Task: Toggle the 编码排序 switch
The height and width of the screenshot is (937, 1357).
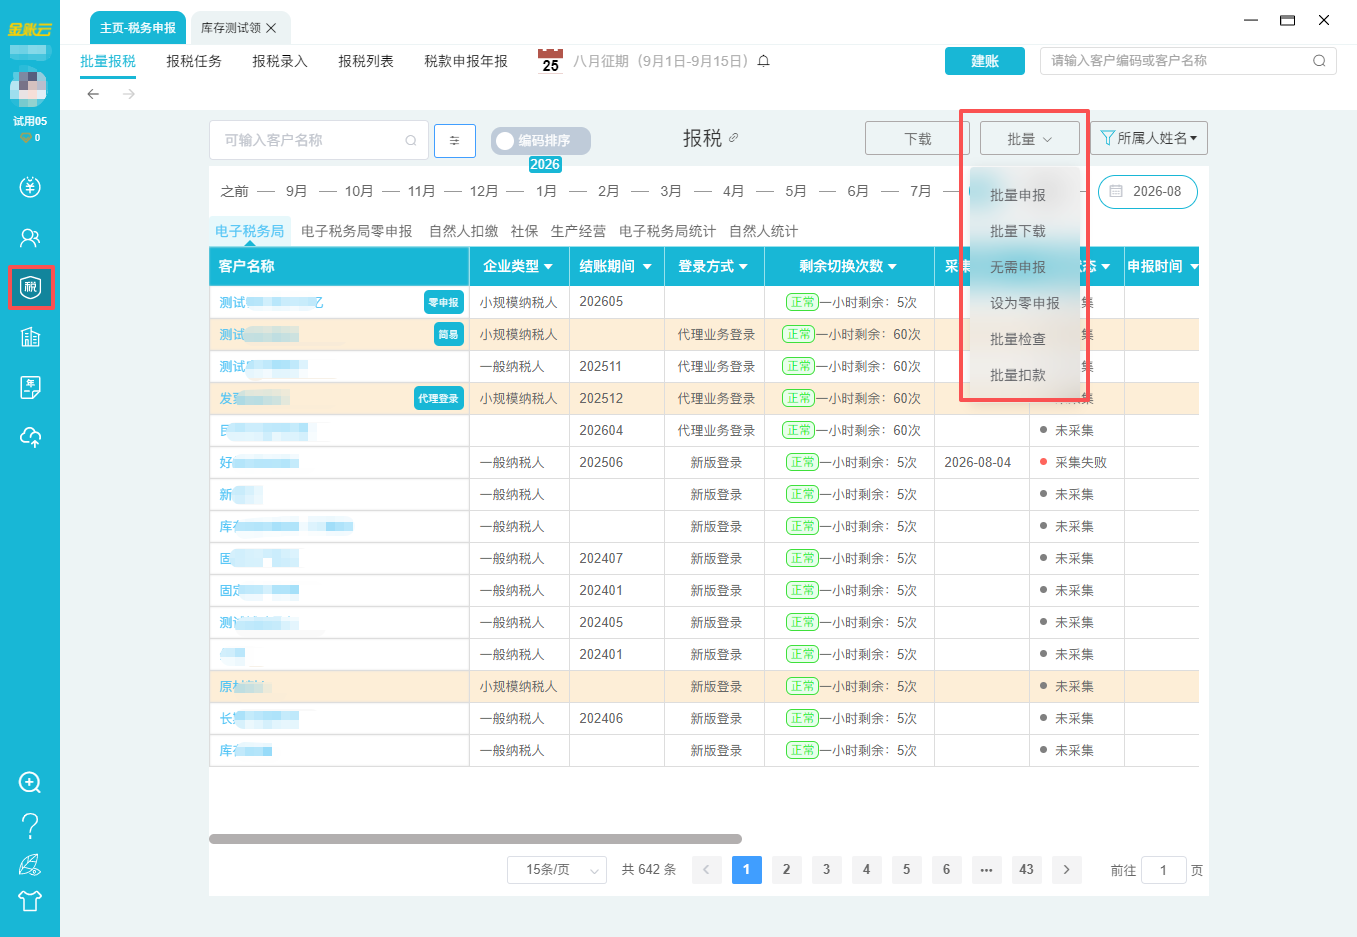Action: pos(541,141)
